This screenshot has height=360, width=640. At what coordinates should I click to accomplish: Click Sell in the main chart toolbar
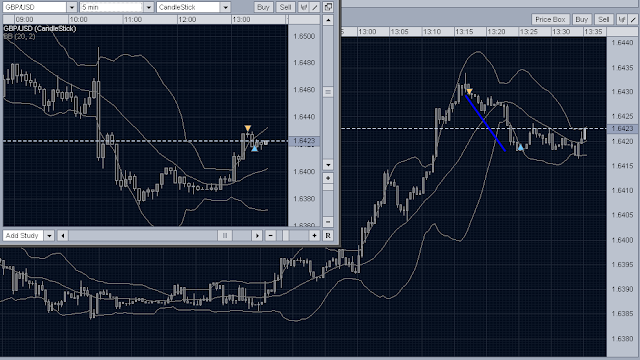click(603, 19)
